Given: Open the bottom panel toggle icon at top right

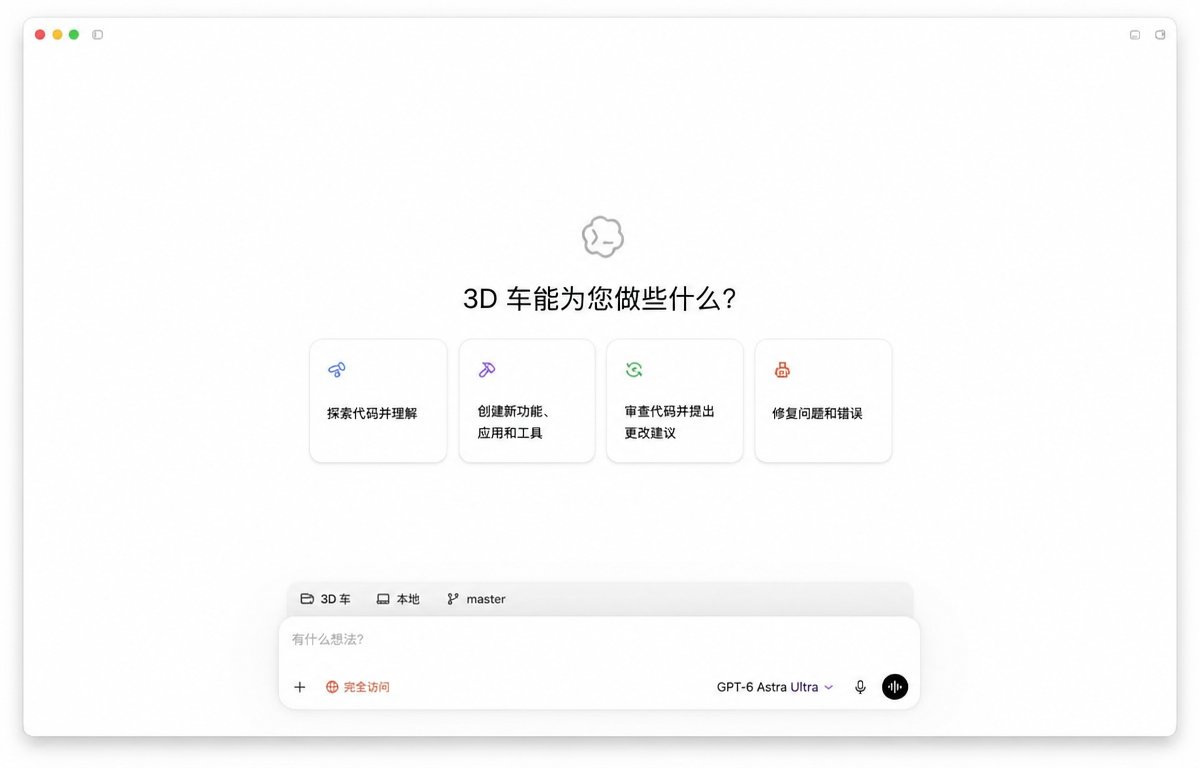Looking at the screenshot, I should (1135, 35).
